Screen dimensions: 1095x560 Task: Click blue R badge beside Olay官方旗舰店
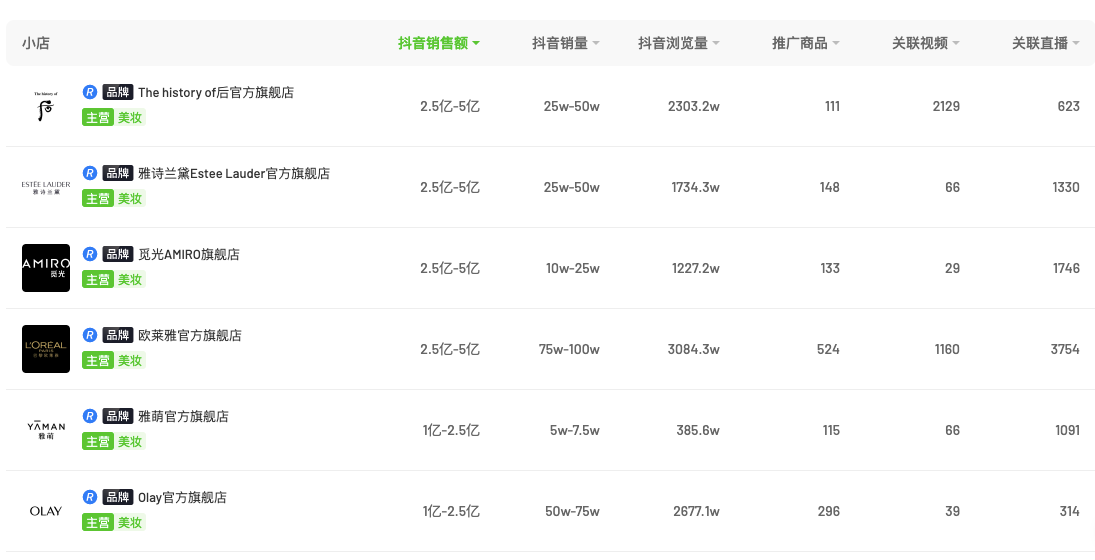point(90,497)
